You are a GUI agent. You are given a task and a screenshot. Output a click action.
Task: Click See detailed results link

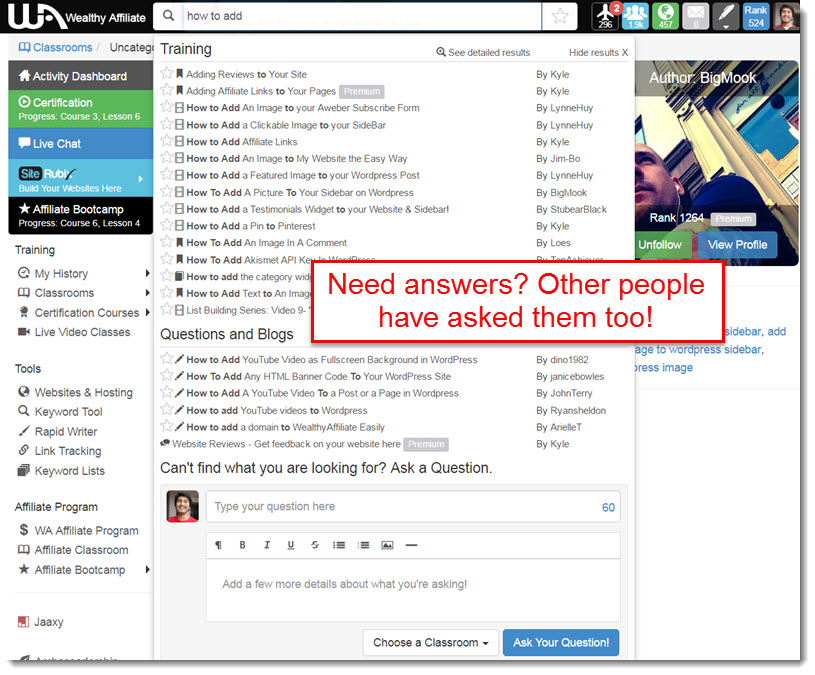point(483,52)
